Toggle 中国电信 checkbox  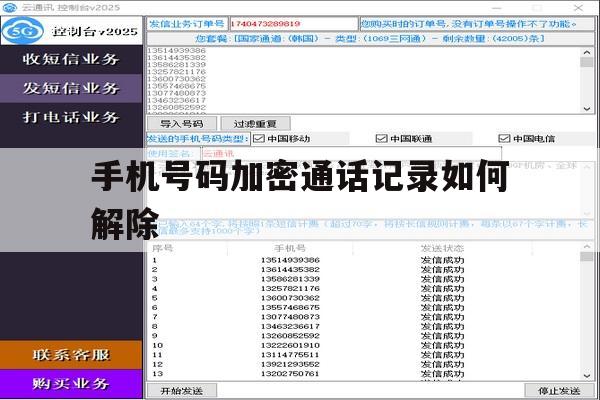[504, 139]
